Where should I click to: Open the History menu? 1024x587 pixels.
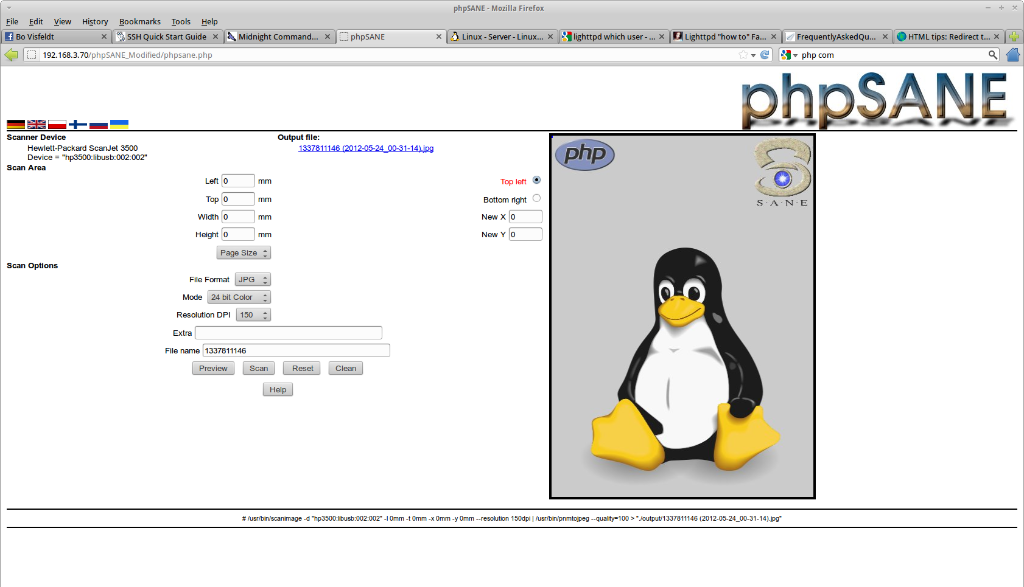point(95,22)
